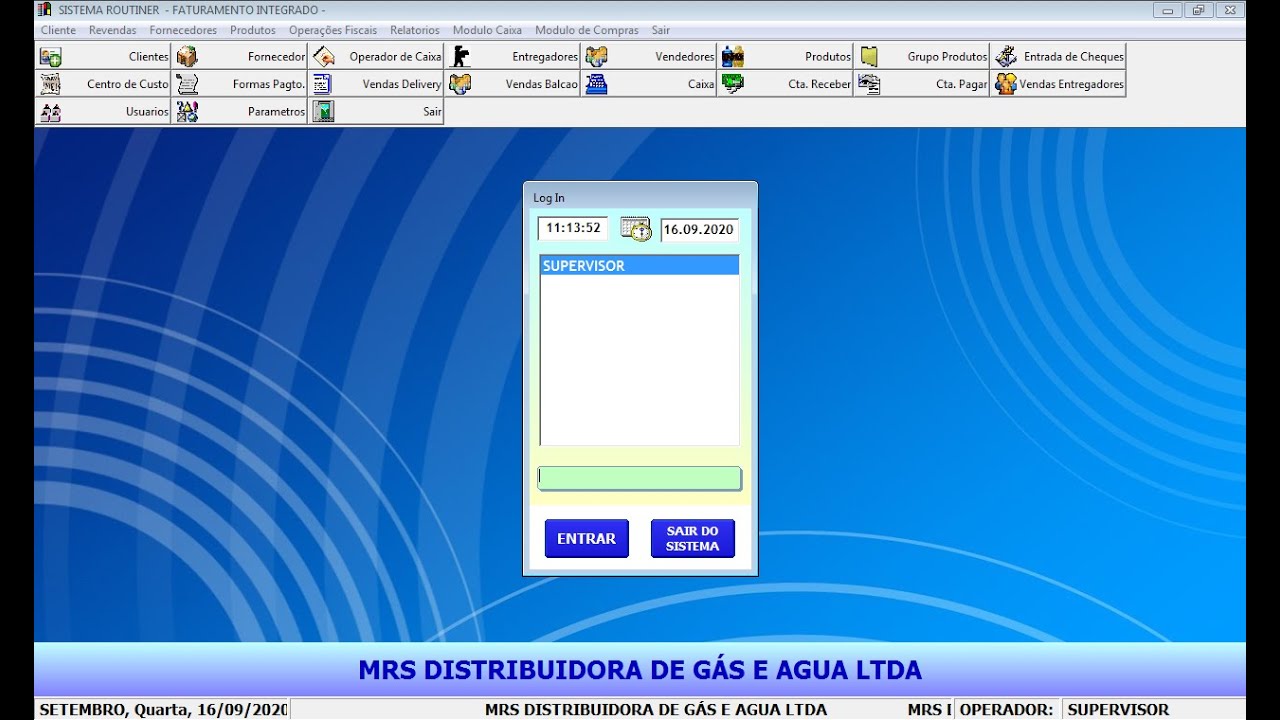Click the application icon in title bar
Viewport: 1280px width, 720px height.
coord(44,10)
